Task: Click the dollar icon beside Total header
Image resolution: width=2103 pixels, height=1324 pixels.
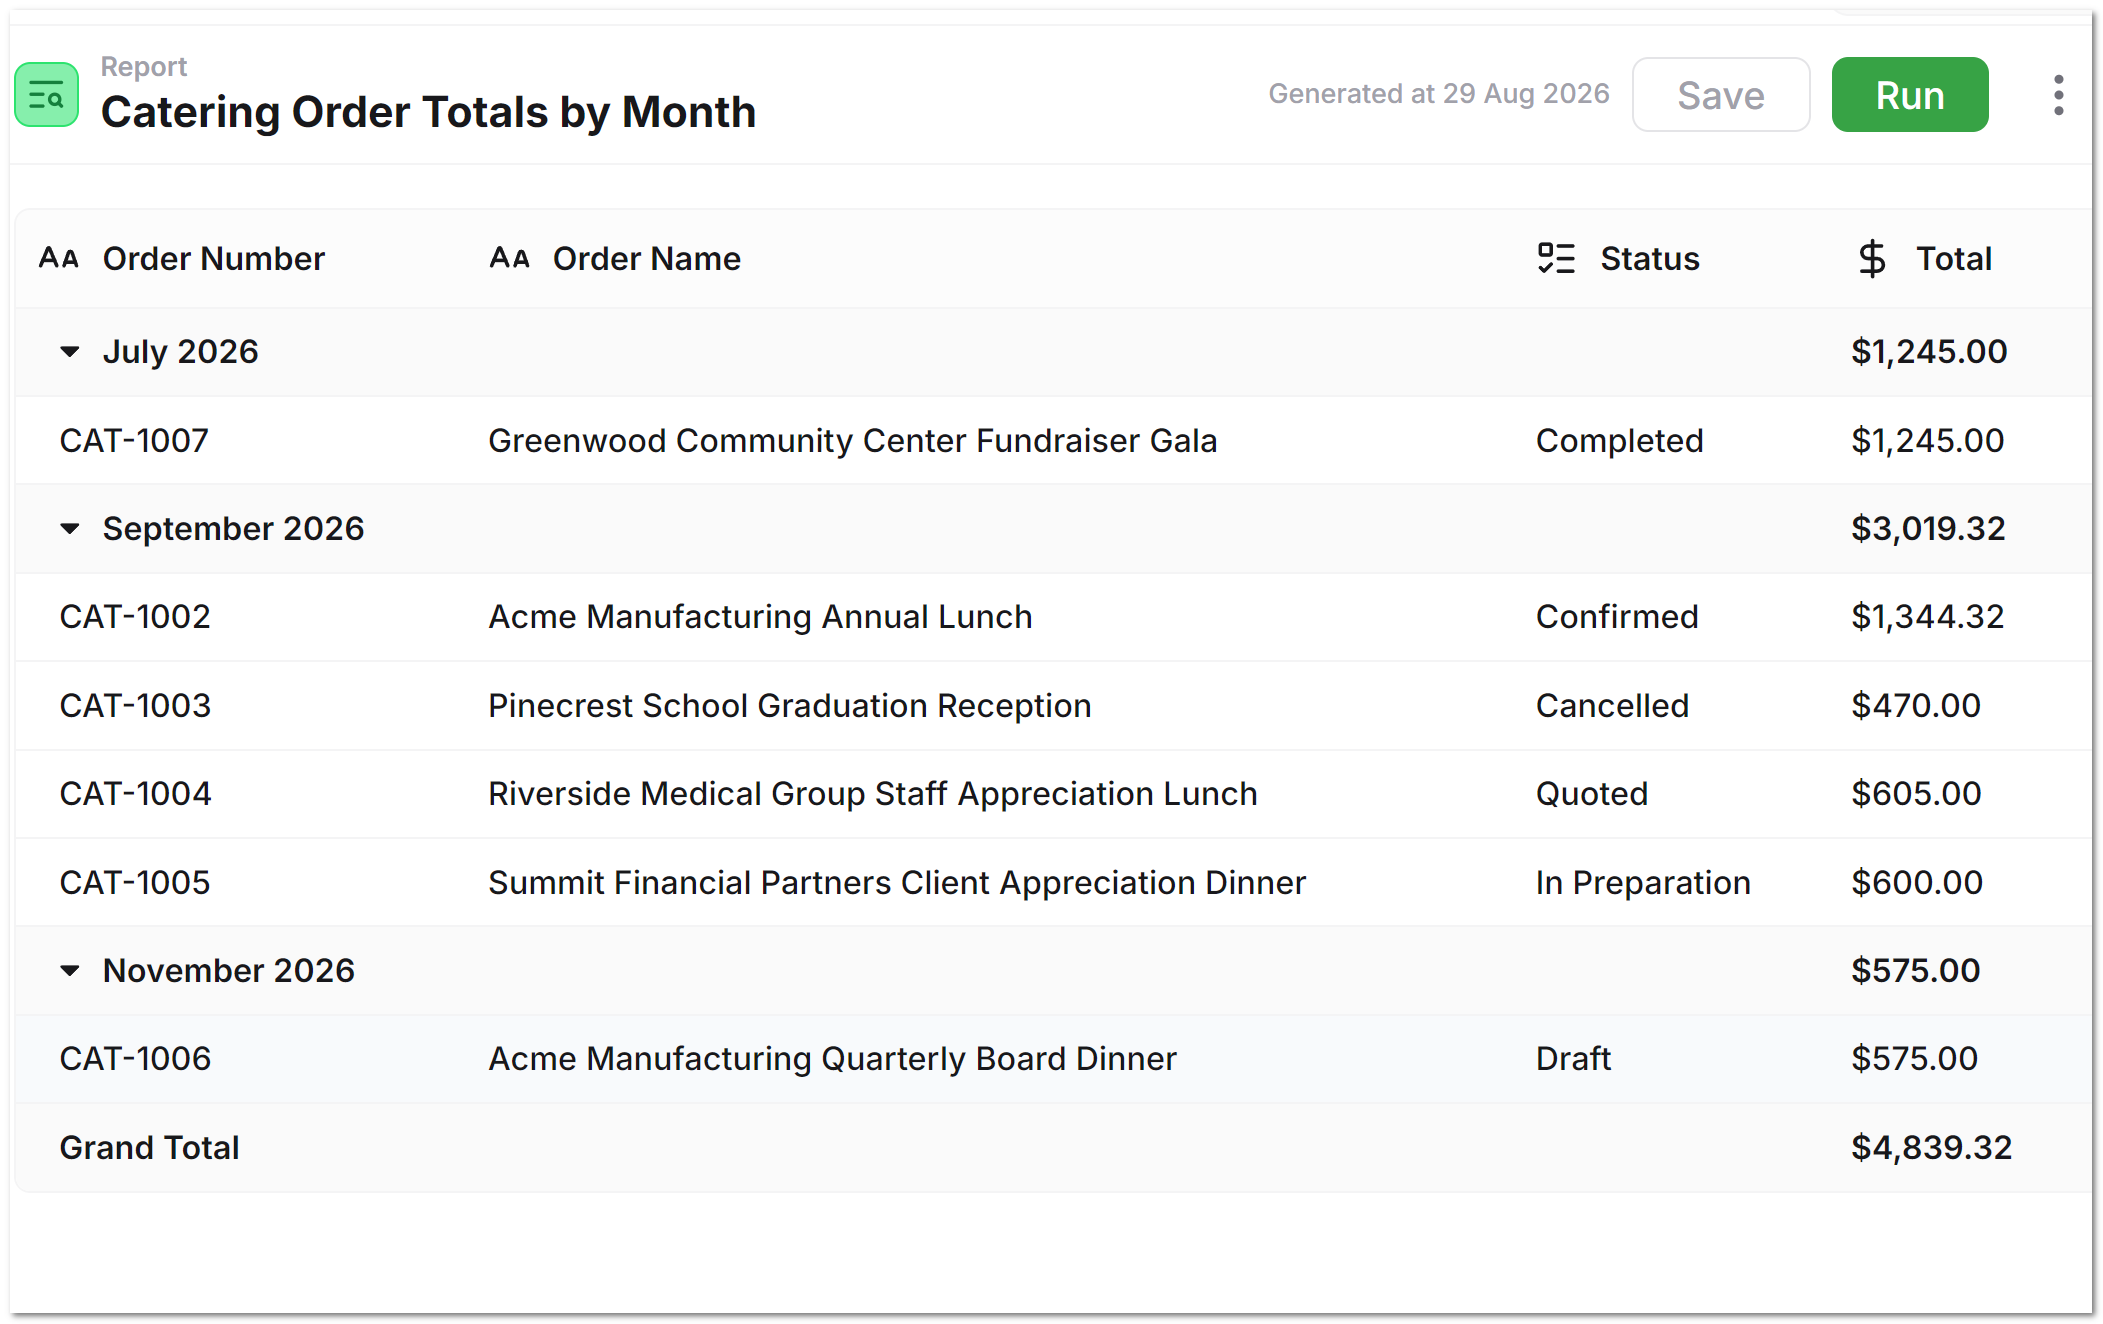Action: tap(1872, 258)
